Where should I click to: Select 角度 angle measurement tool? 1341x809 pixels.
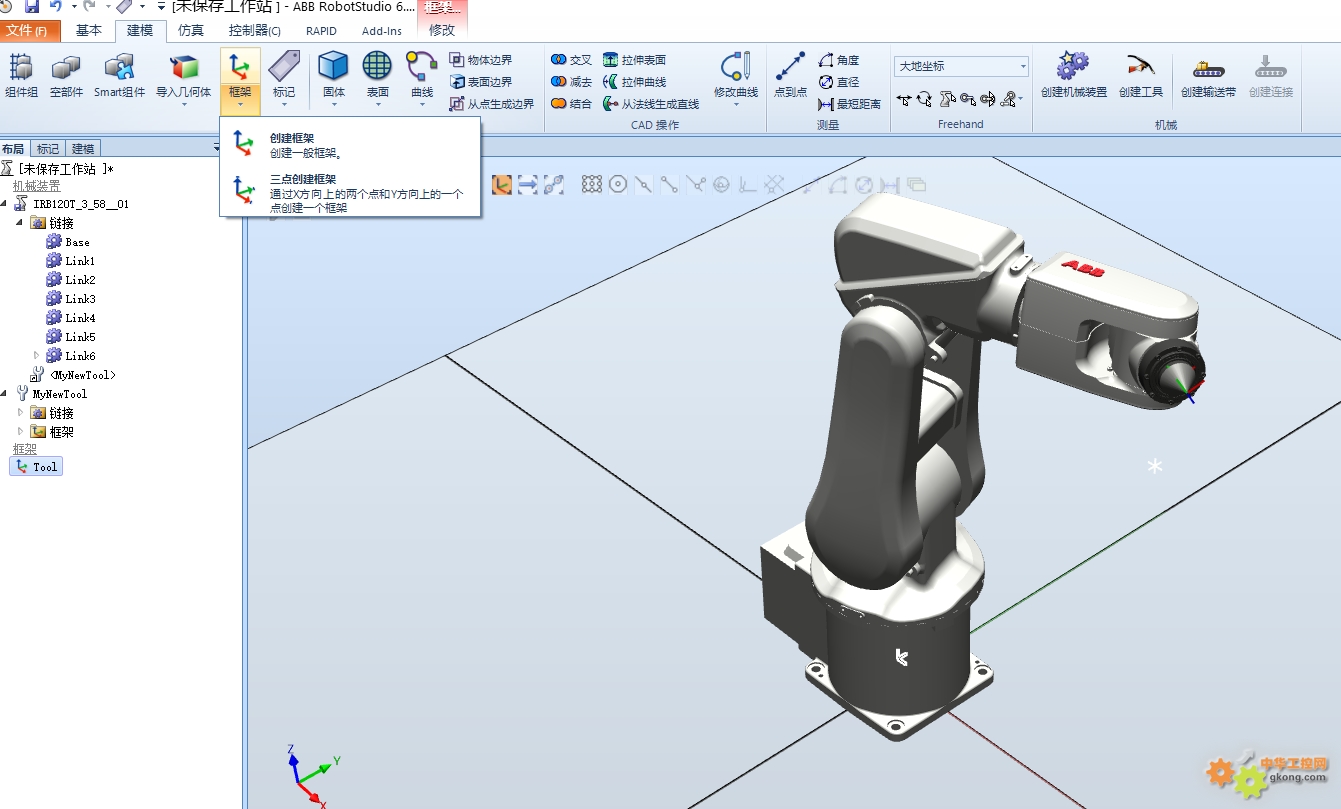click(x=839, y=60)
